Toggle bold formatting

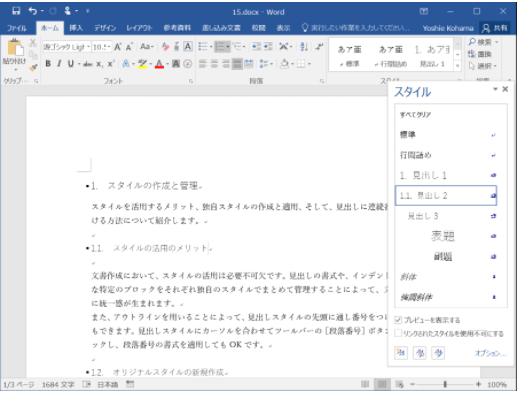(48, 63)
